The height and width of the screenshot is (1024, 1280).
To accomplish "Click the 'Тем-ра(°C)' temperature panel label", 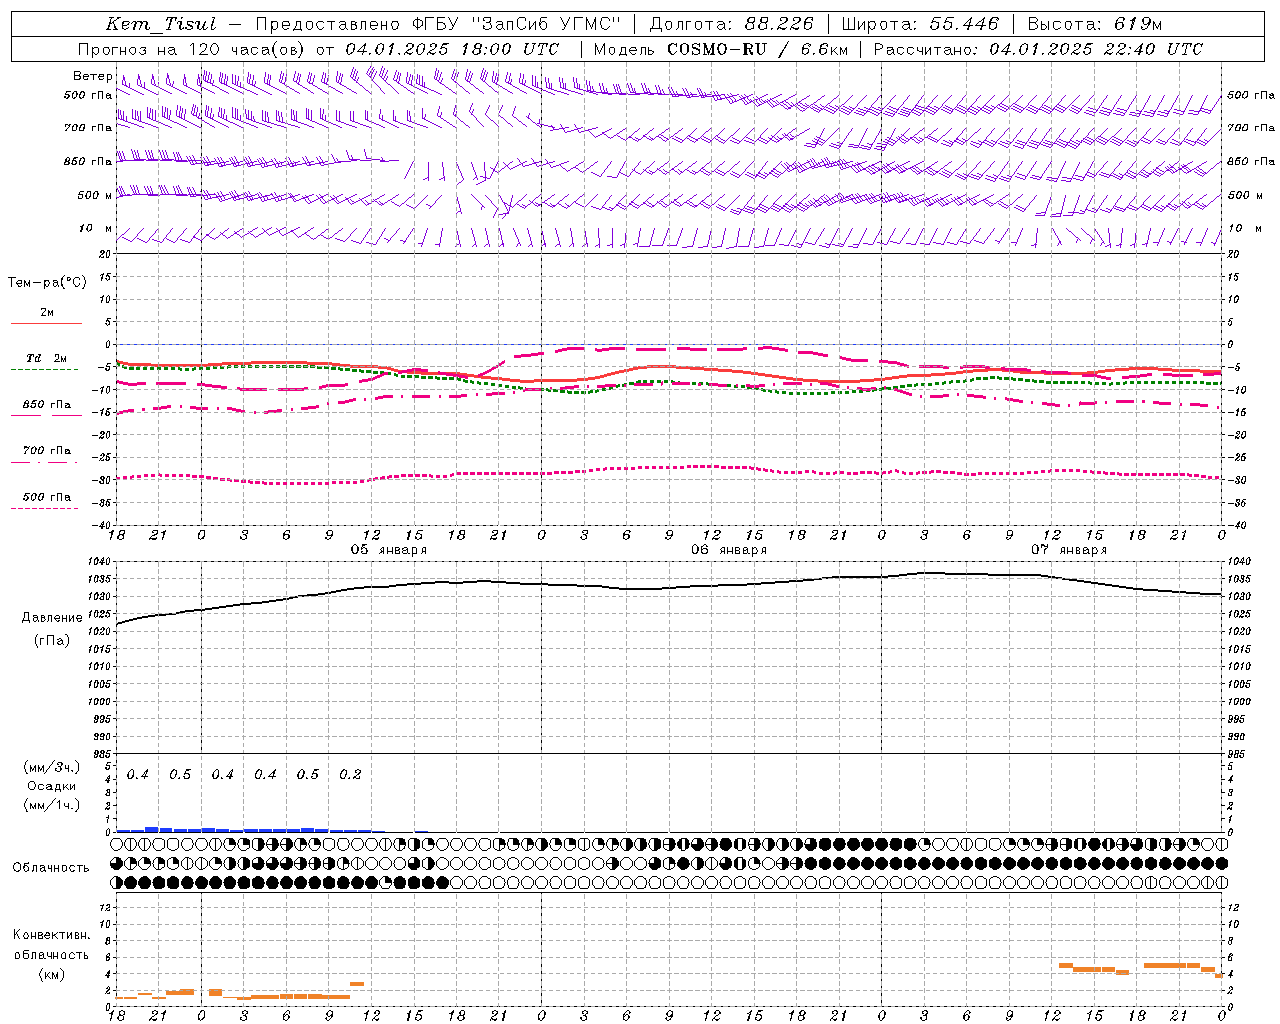I will tap(47, 282).
